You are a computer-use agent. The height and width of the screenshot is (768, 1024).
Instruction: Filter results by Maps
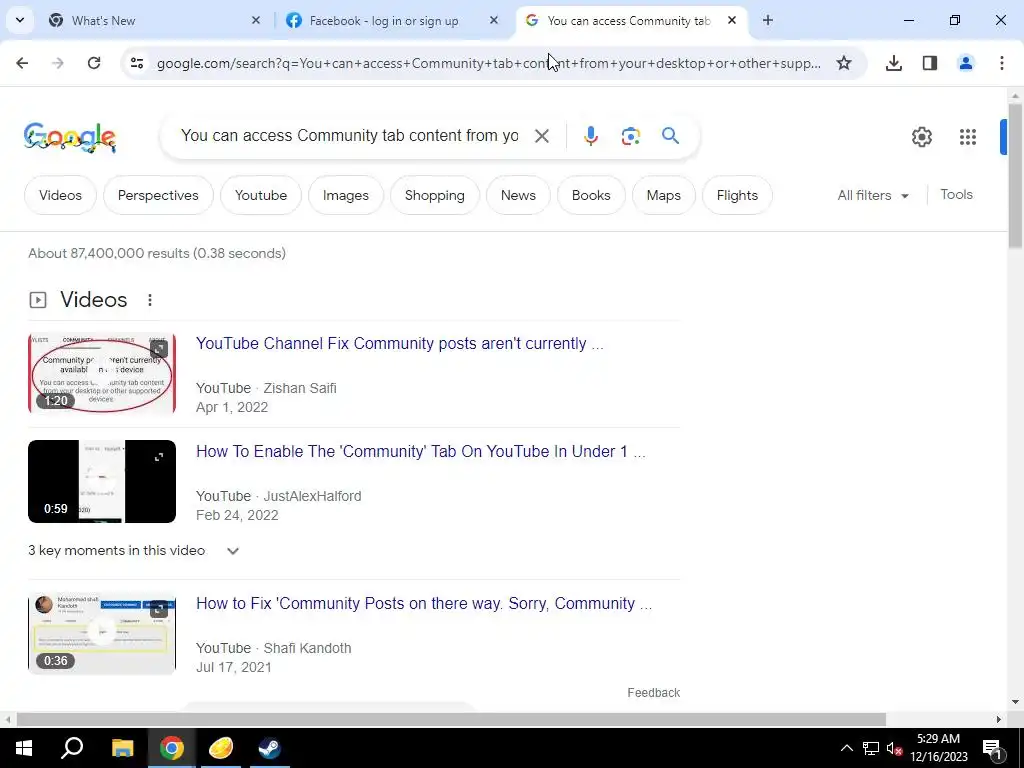click(664, 195)
